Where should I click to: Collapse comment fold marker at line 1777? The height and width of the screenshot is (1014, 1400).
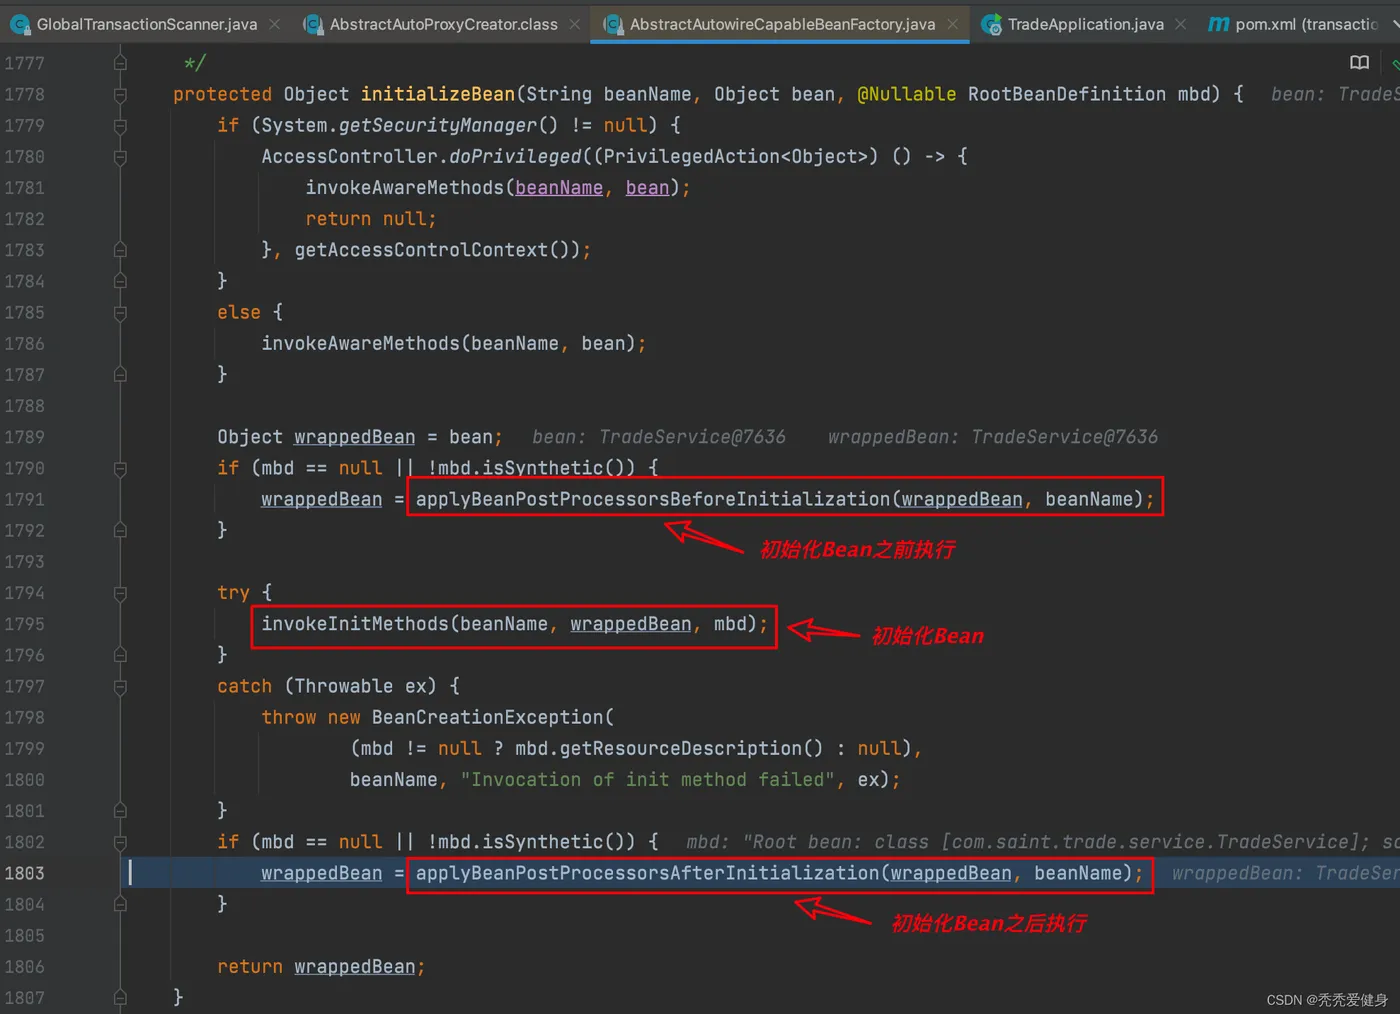(x=120, y=63)
